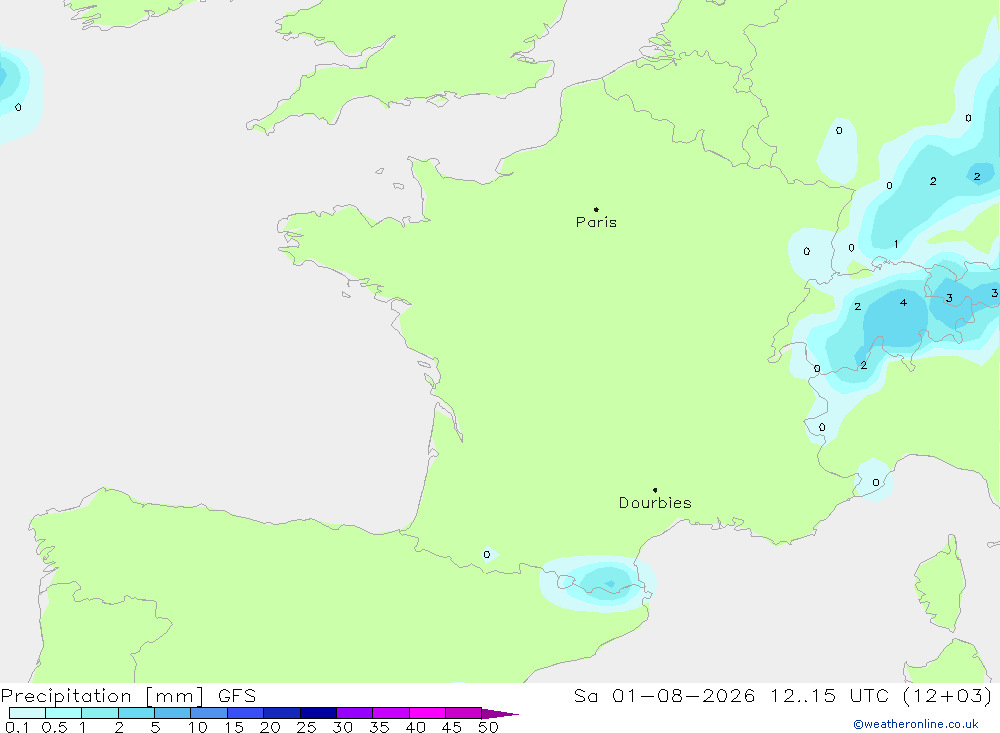Pick the 45–50 mm dark magenta swatch

(x=464, y=713)
